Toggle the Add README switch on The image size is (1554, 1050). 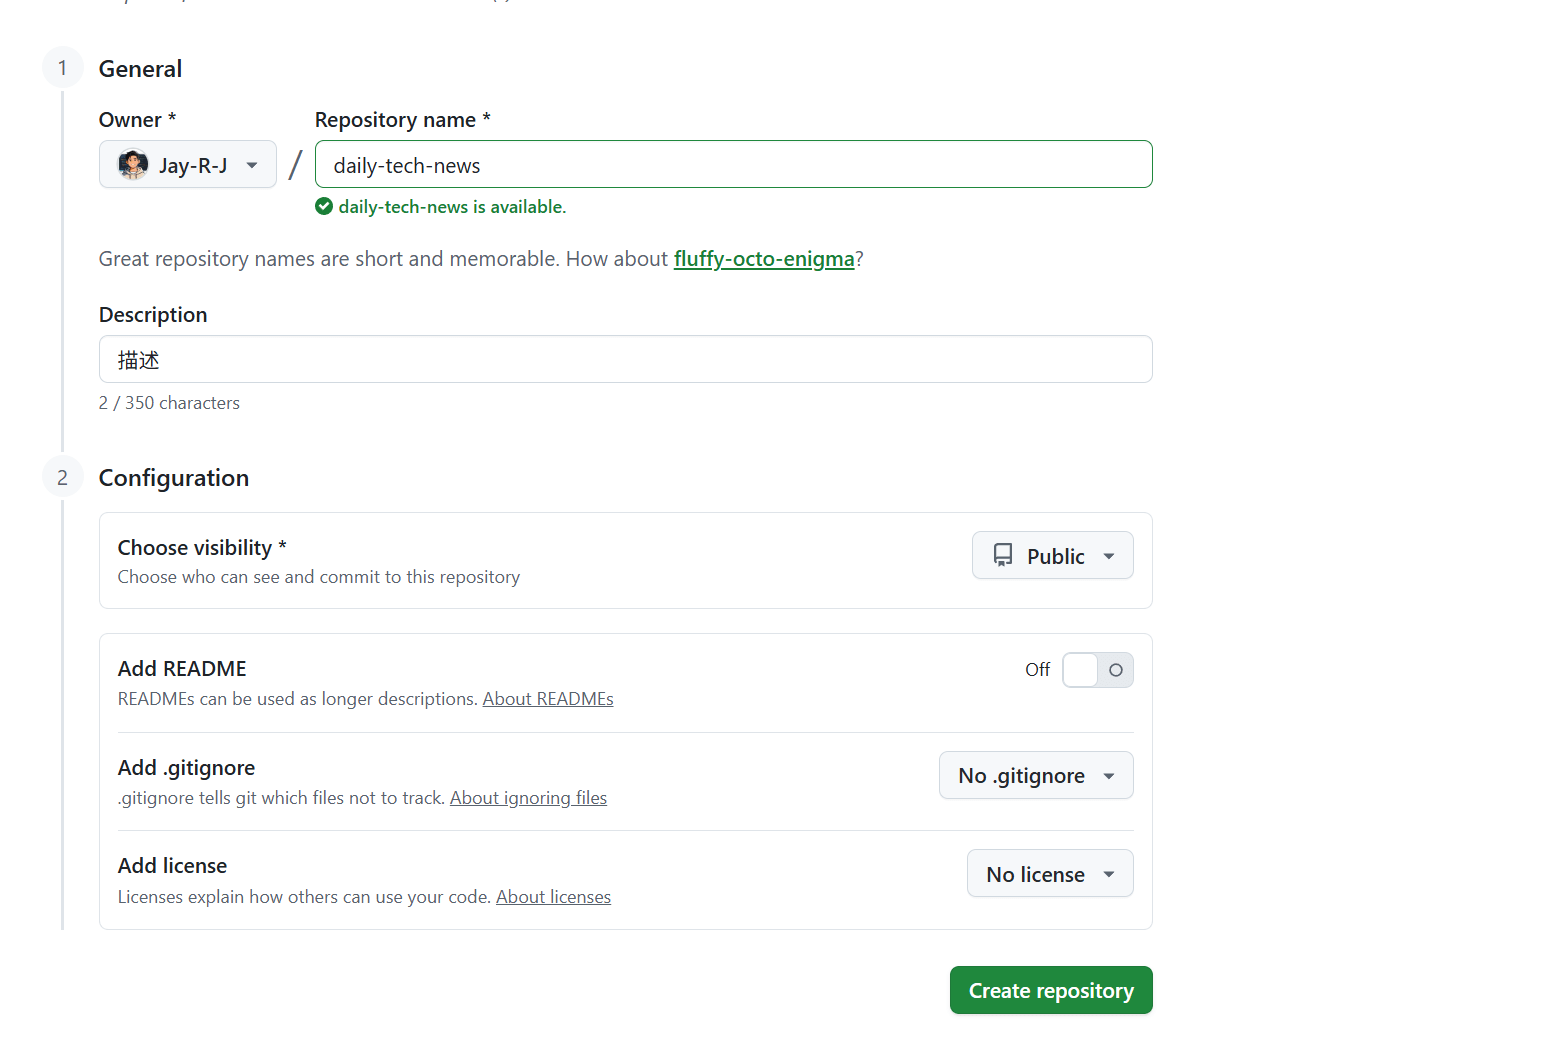(1097, 670)
